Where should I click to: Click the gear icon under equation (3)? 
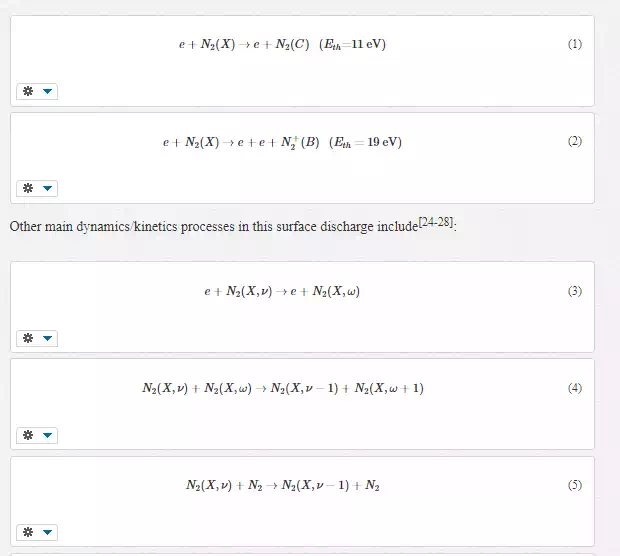(28, 339)
